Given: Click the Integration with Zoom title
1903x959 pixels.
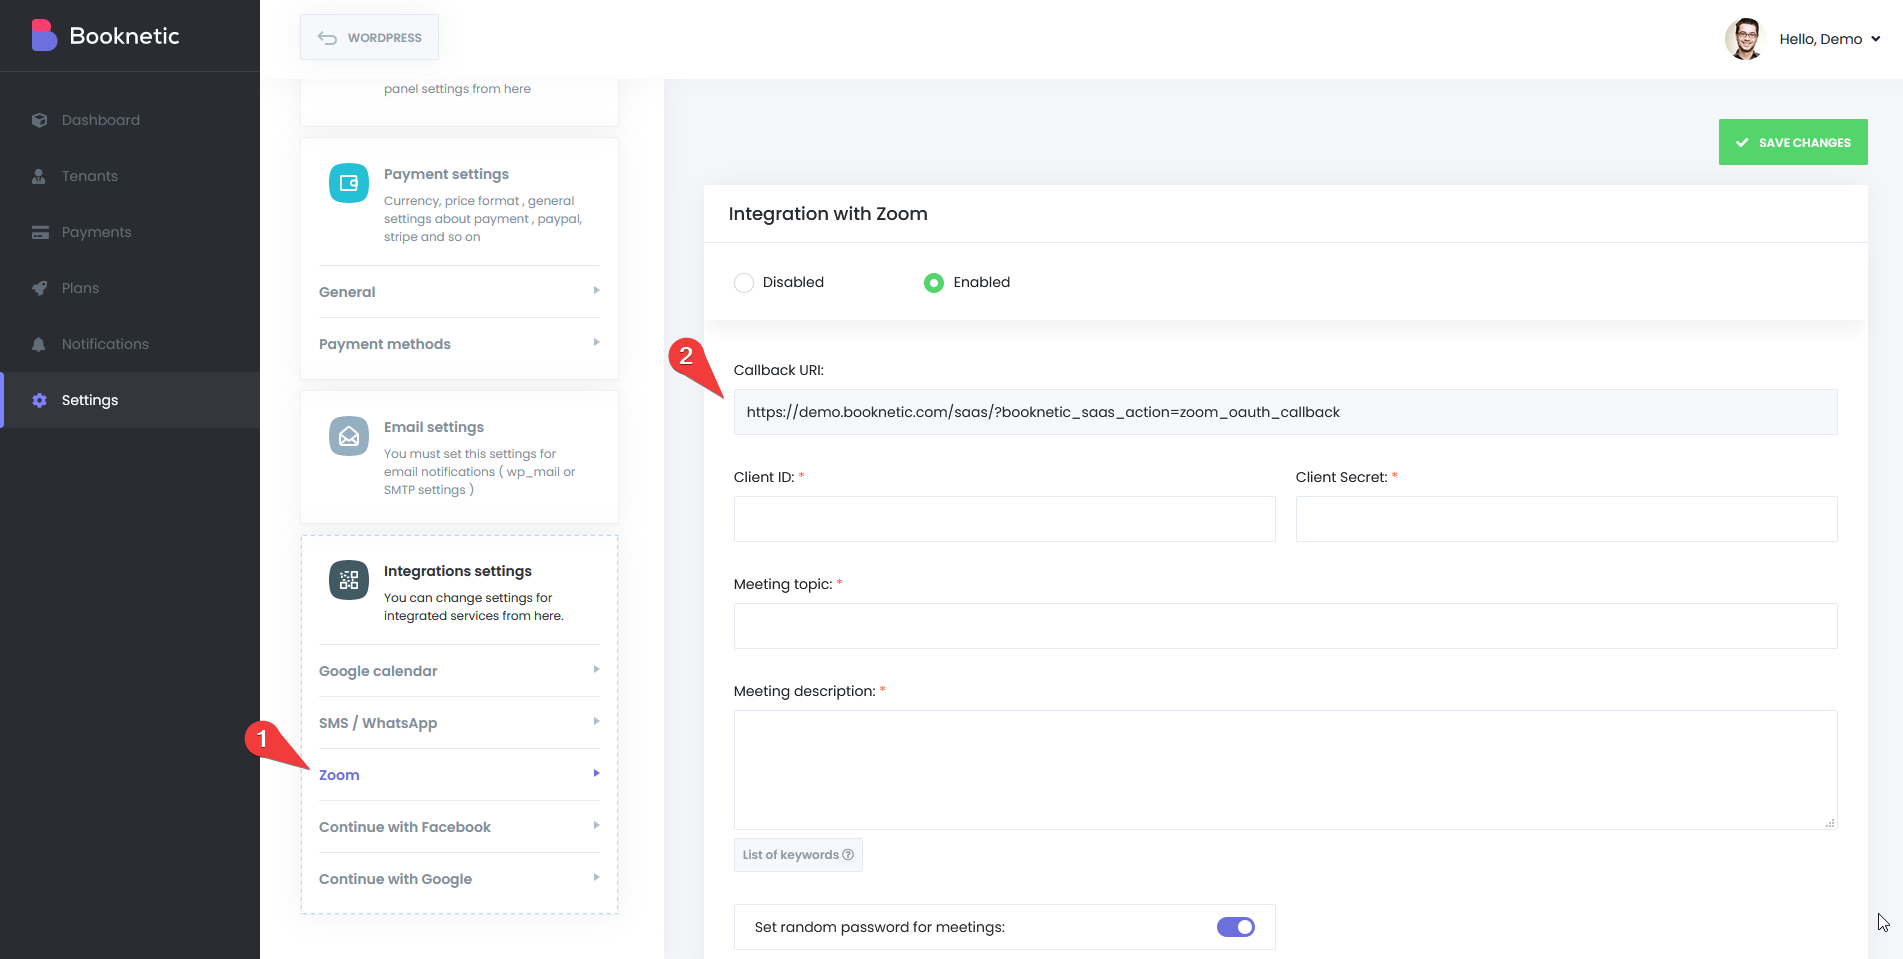Looking at the screenshot, I should pos(828,214).
